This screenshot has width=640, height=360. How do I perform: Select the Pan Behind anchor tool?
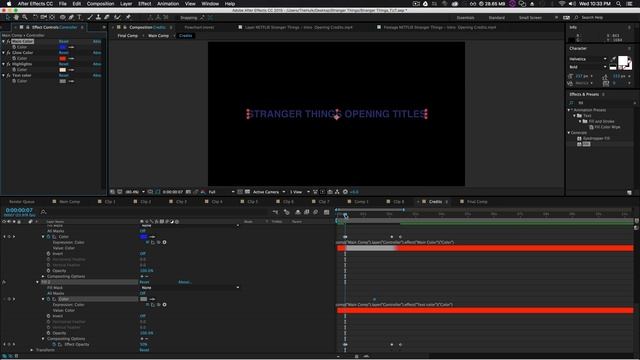pyautogui.click(x=52, y=18)
